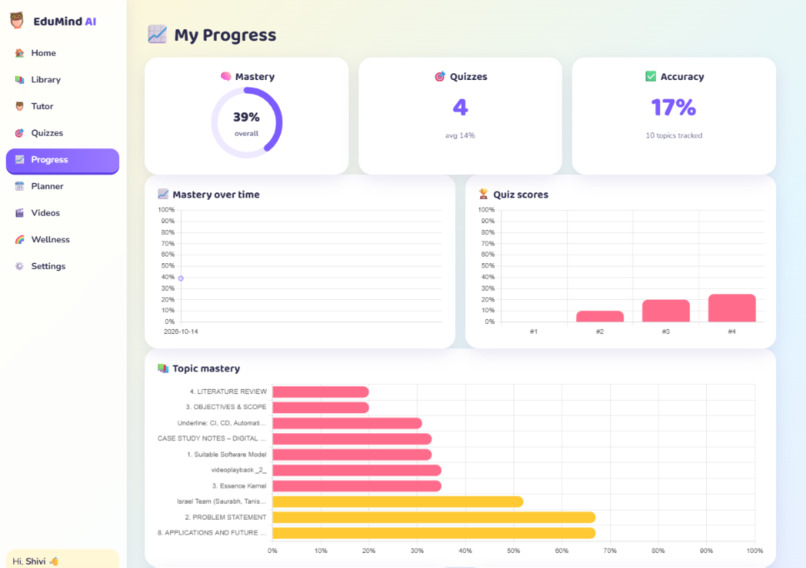Click the EduMind AI owl logo
Screen dimensions: 806x568
click(17, 21)
